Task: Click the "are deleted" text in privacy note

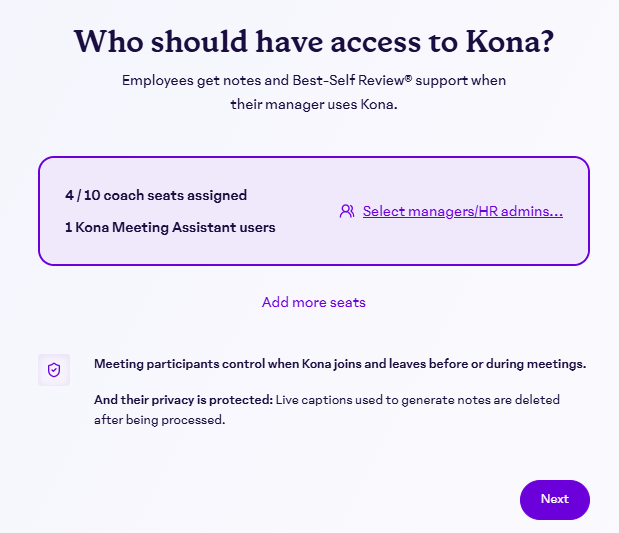Action: (x=532, y=400)
